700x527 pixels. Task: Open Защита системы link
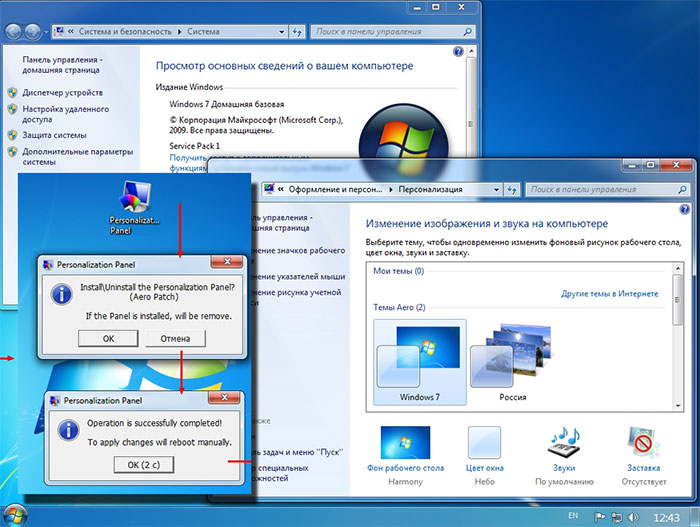[54, 135]
